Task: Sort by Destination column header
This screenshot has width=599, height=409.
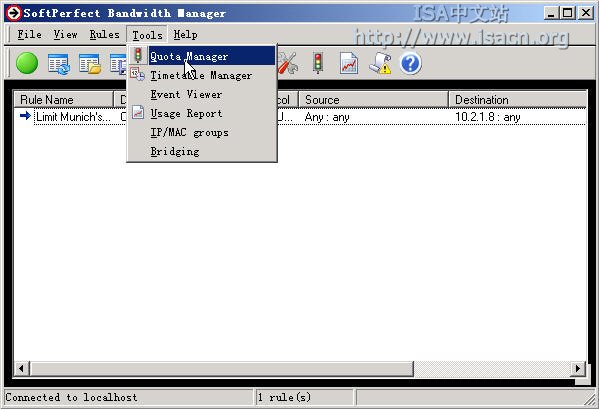Action: coord(518,100)
